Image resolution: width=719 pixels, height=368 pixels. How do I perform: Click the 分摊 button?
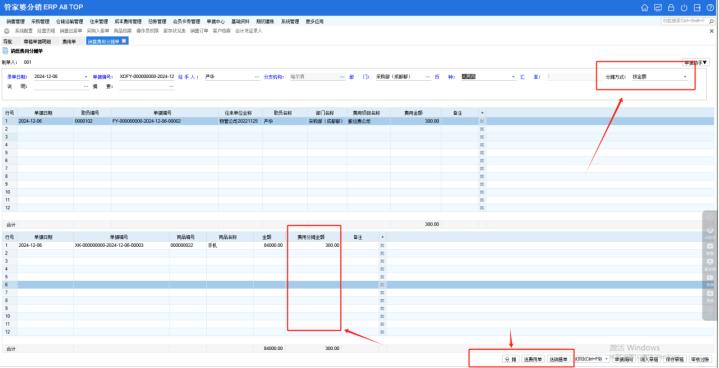click(511, 359)
